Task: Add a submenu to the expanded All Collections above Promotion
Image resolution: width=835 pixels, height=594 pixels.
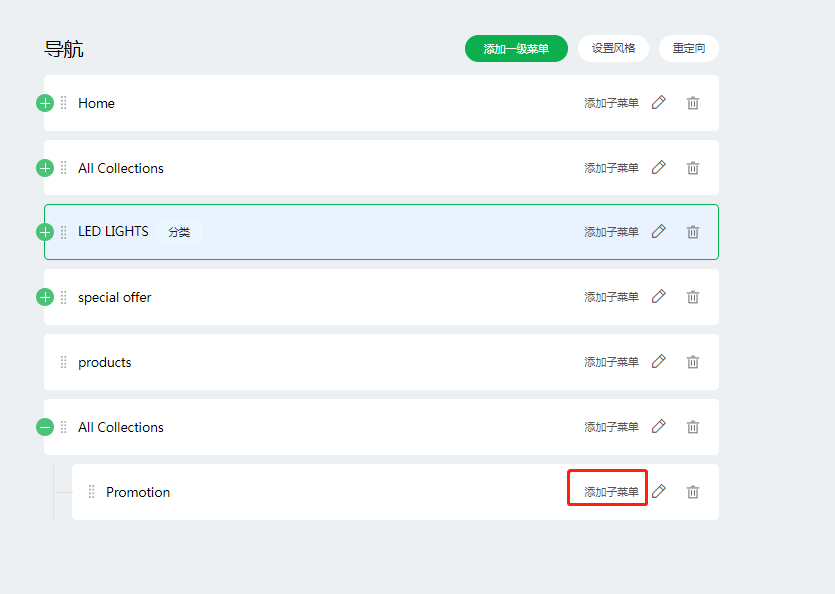Action: tap(611, 427)
